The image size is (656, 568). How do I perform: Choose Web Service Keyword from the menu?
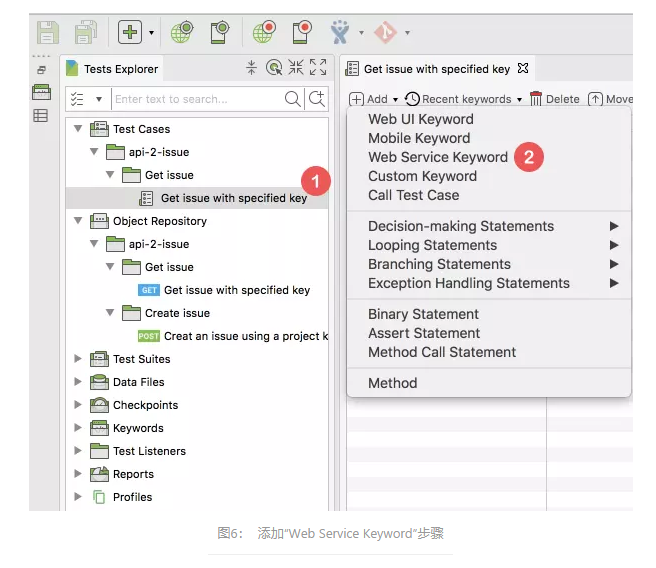438,157
